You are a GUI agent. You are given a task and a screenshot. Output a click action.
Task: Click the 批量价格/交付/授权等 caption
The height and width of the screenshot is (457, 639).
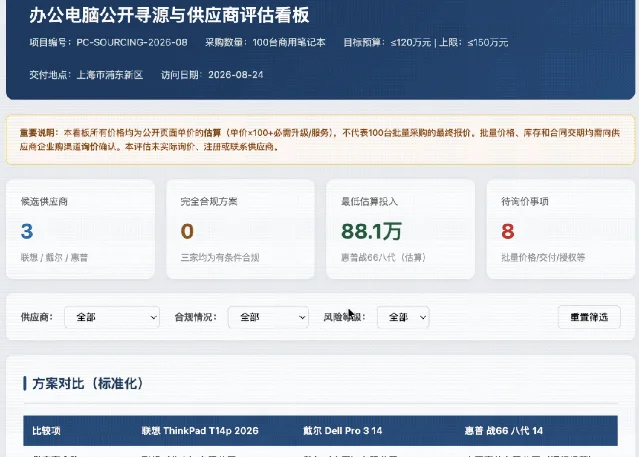(543, 258)
